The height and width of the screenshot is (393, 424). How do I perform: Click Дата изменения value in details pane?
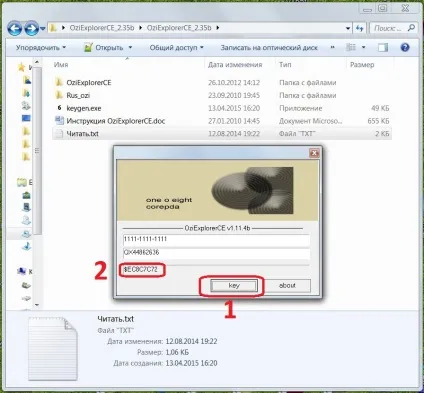191,341
